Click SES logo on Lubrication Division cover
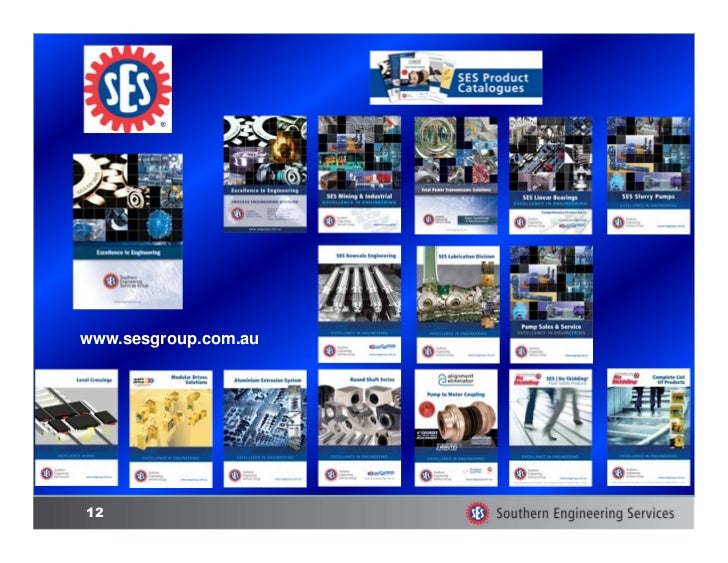The height and width of the screenshot is (563, 728). 428,352
